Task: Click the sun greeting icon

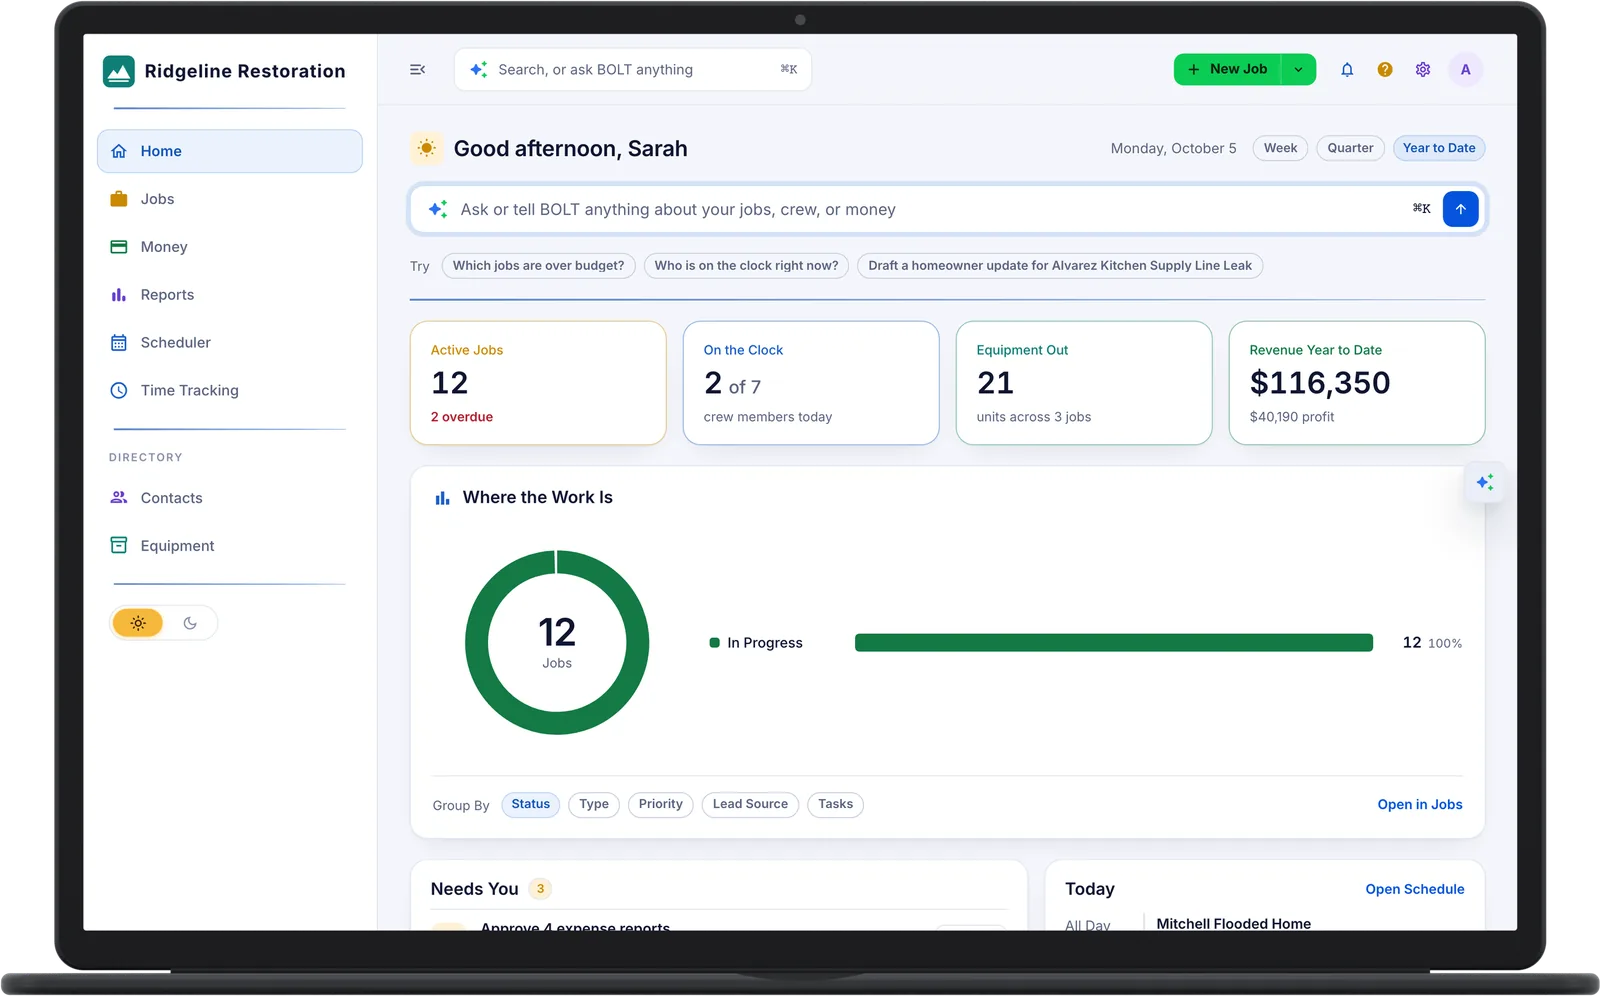Action: tap(427, 148)
